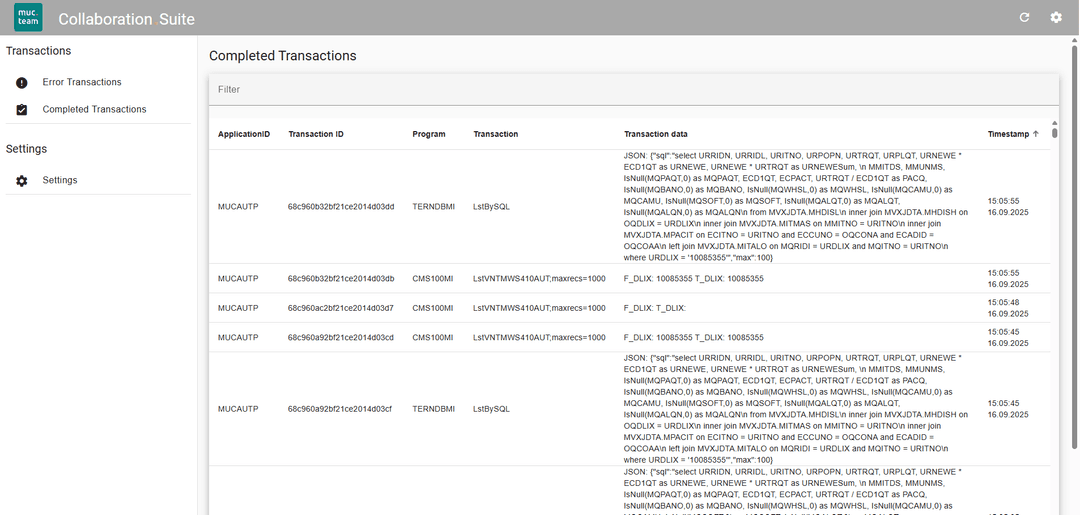Click the muc team logo
This screenshot has width=1080, height=515.
(28, 18)
